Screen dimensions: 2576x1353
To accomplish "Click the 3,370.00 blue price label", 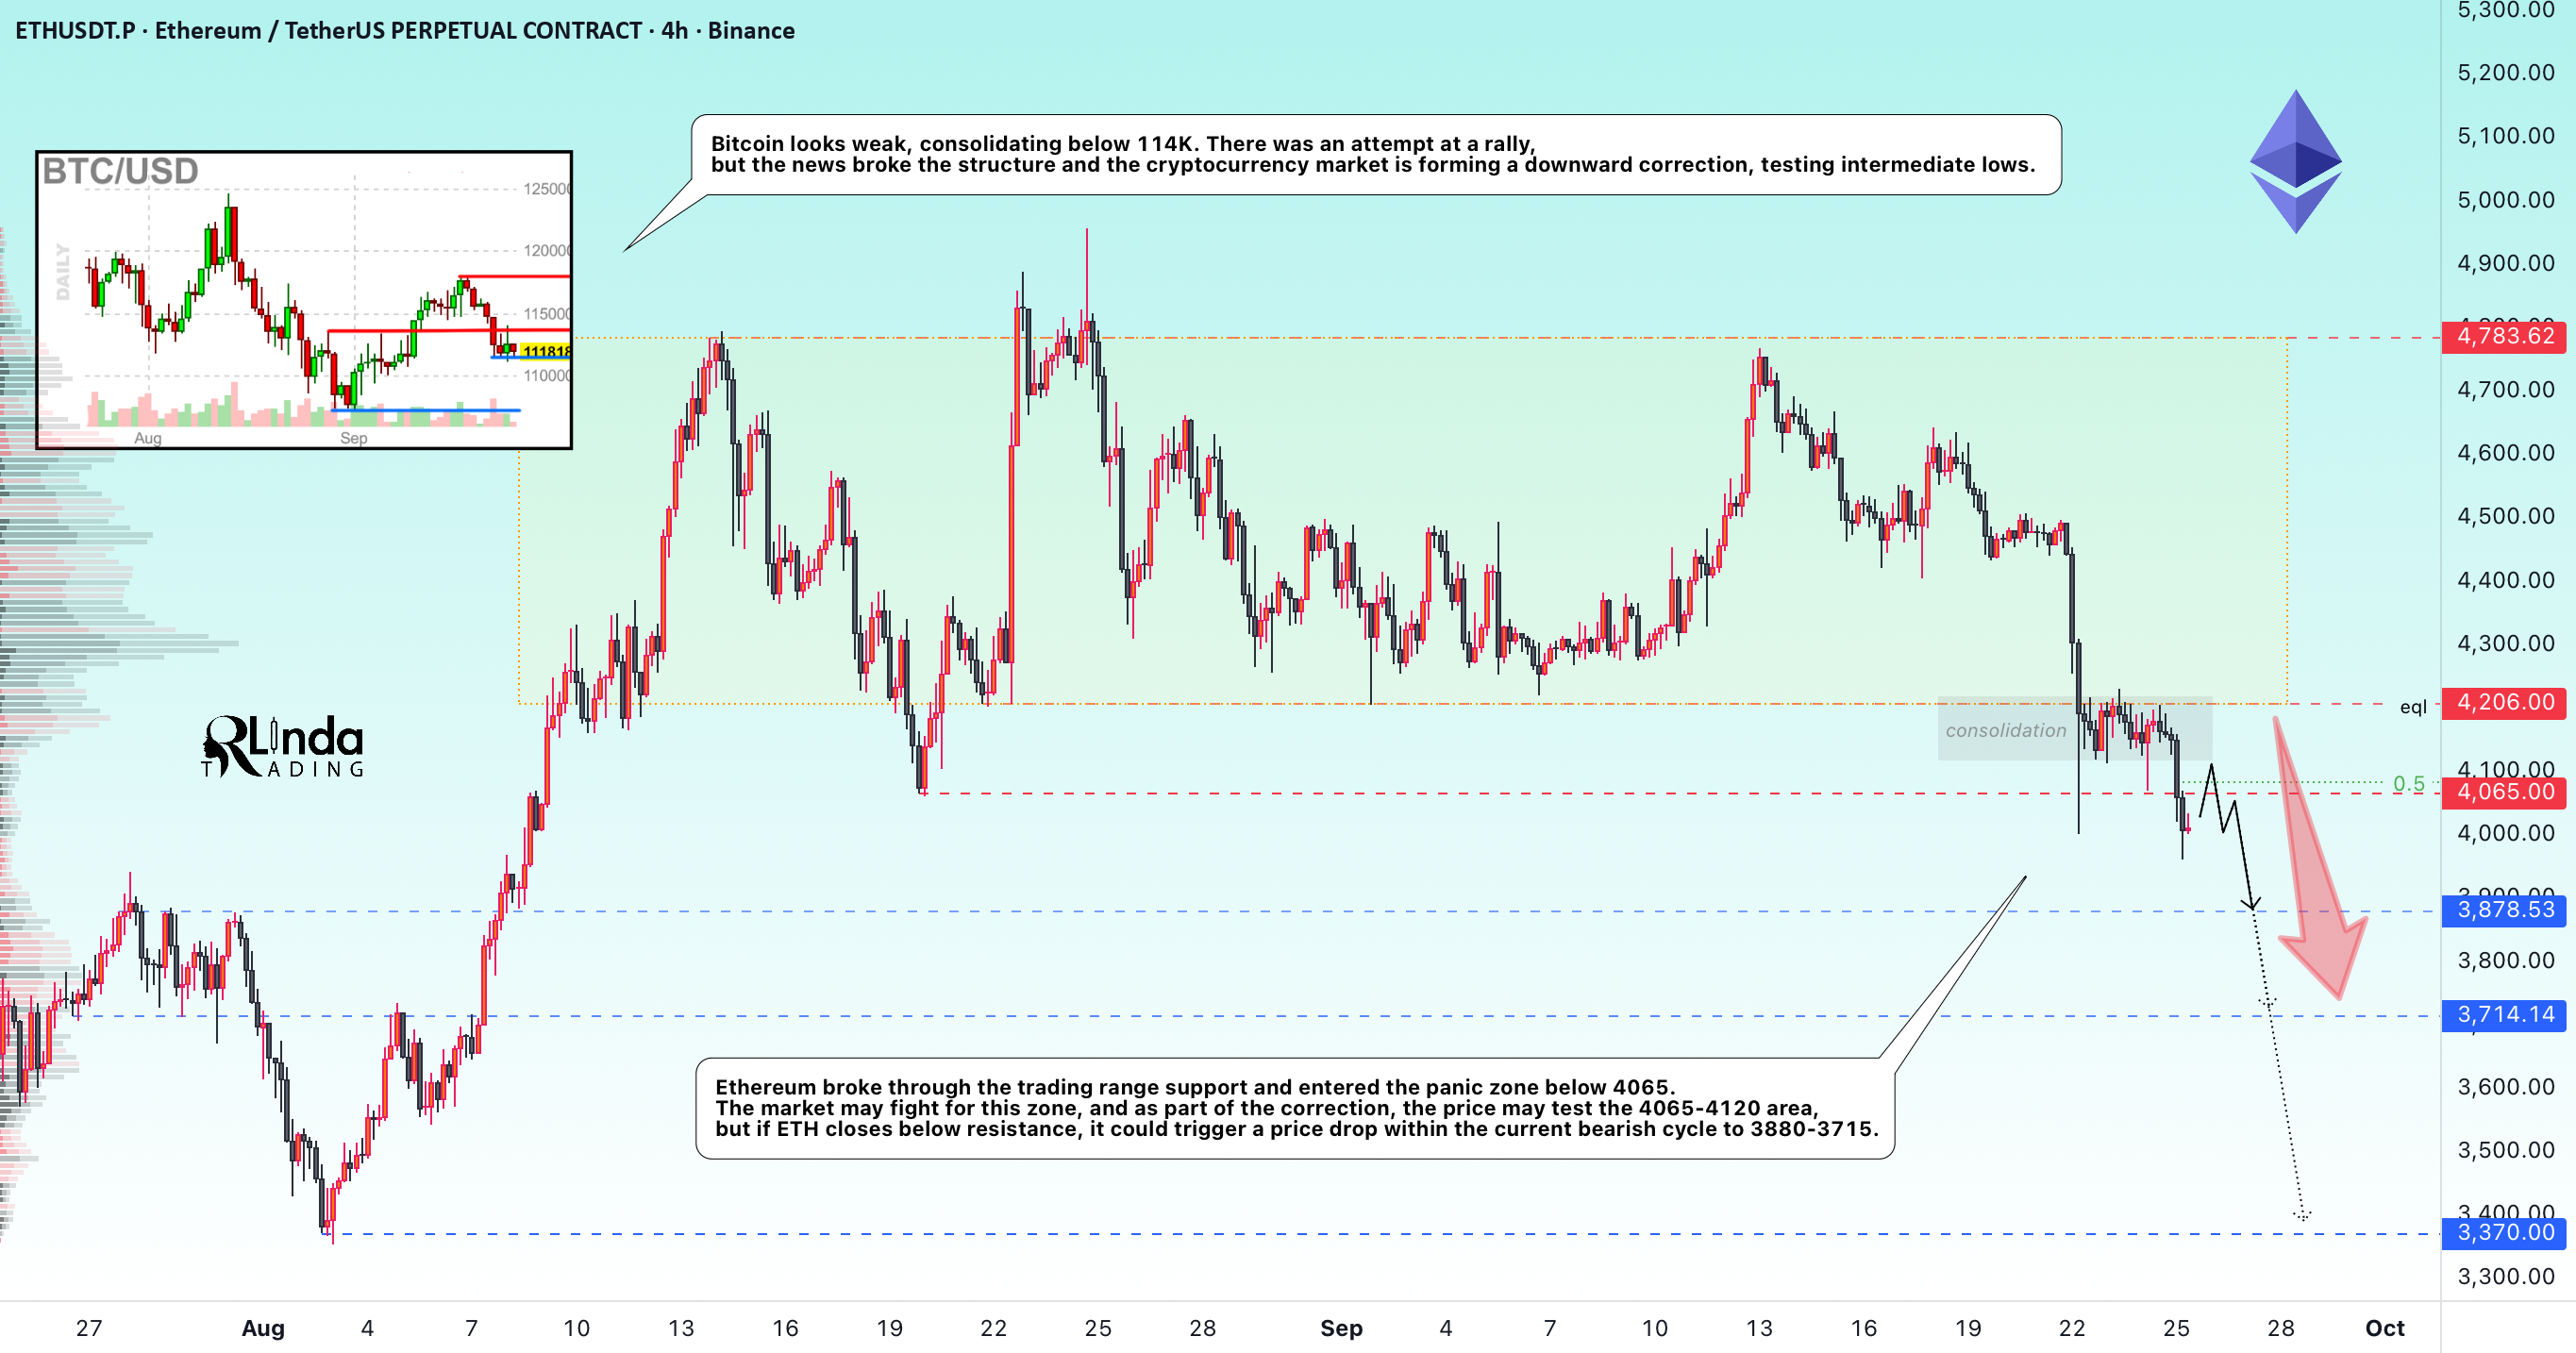I will pos(2504,1233).
